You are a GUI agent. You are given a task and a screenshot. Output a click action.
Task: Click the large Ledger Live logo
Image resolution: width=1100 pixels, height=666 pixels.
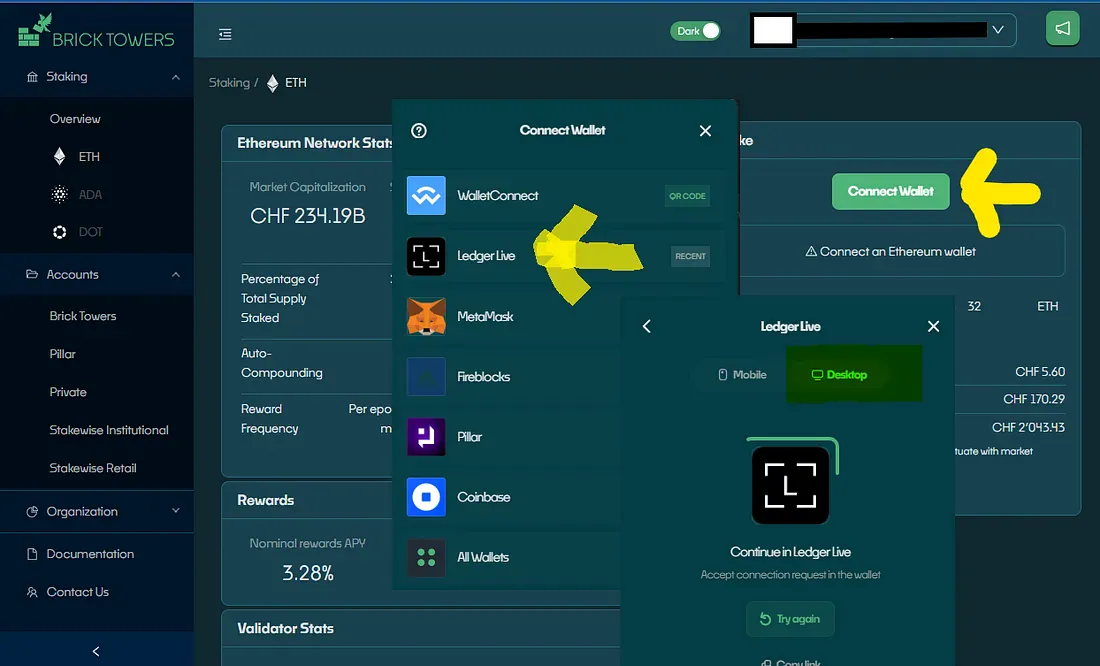pos(790,485)
